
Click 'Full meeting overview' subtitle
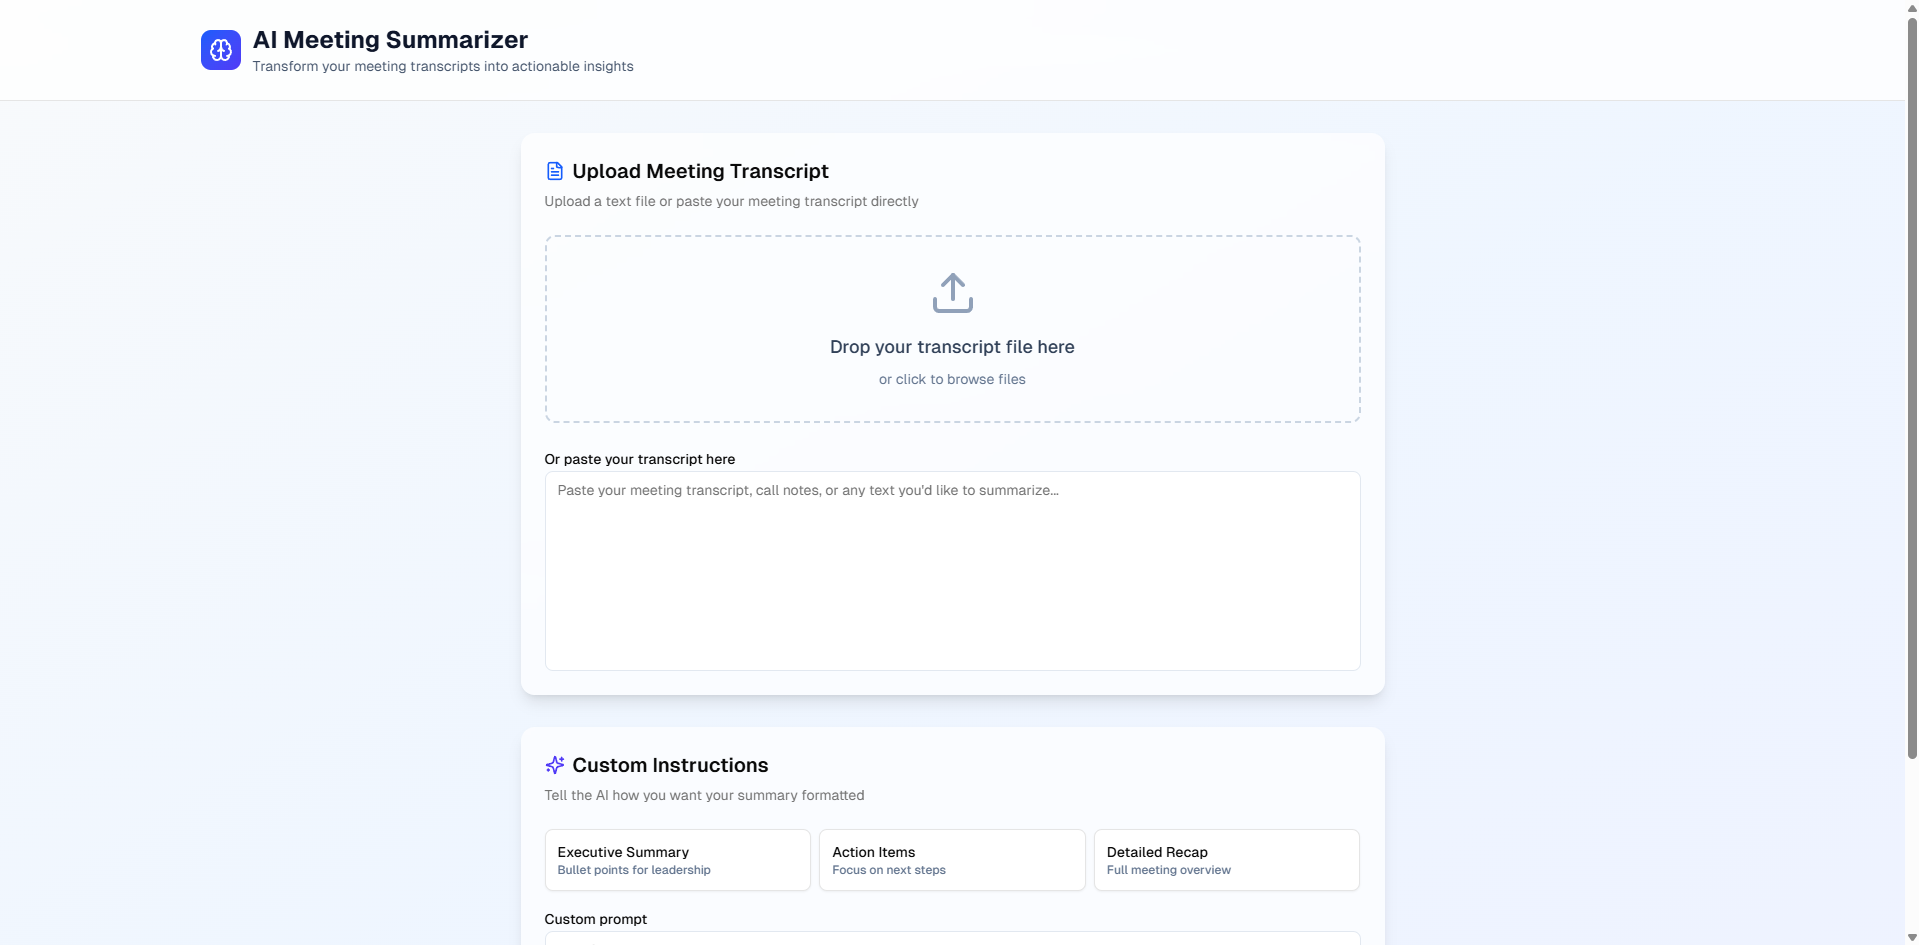(1167, 870)
